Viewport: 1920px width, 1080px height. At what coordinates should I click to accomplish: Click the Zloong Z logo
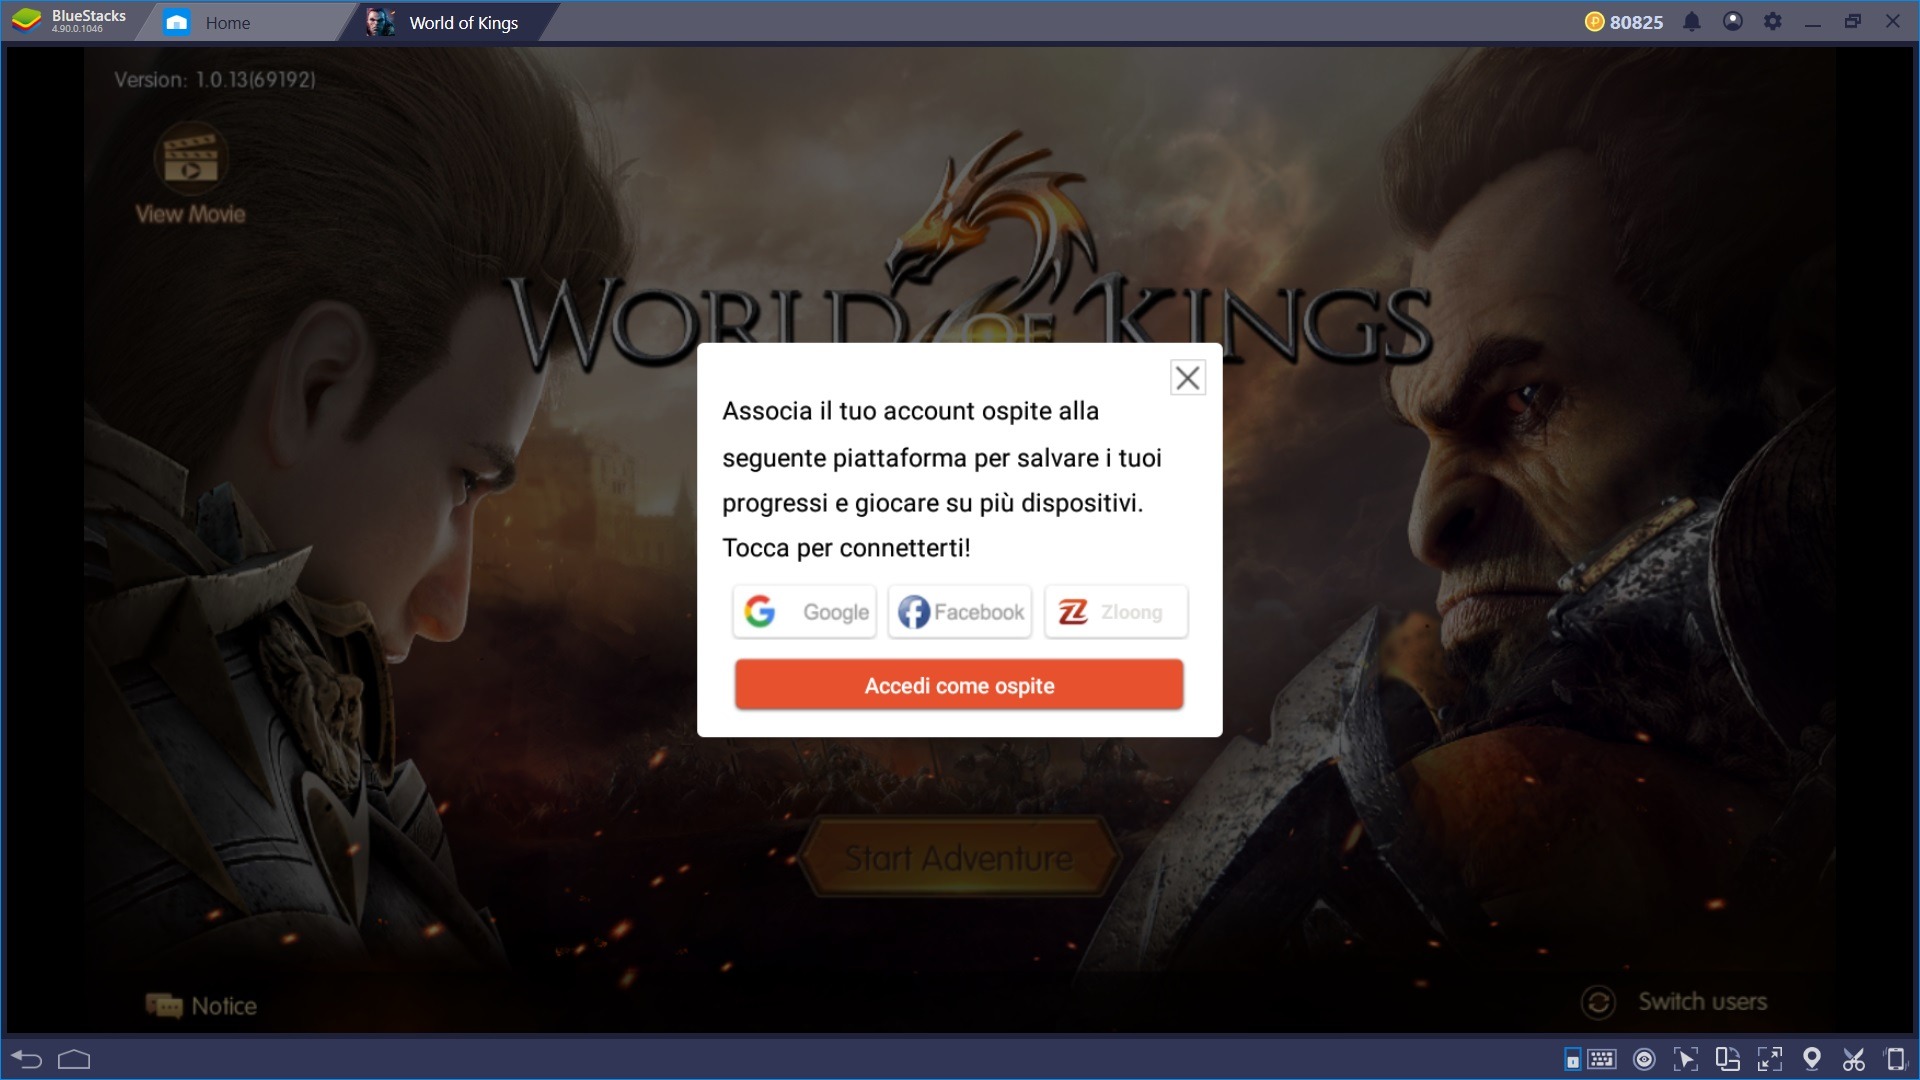[x=1073, y=612]
